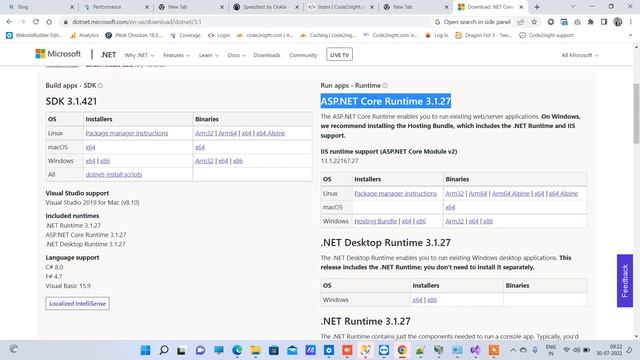
Task: Download ASP.NET Linux Arm64 Alpine binary
Action: (511, 193)
